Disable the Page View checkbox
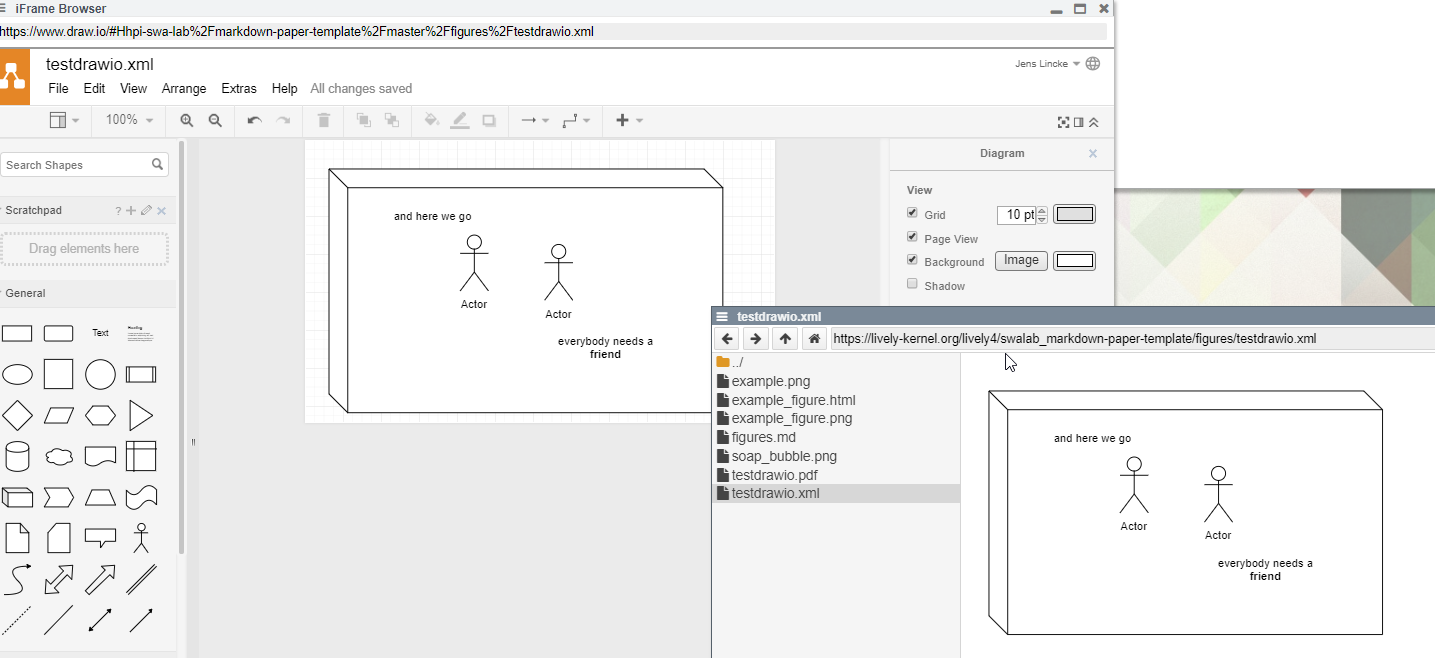This screenshot has height=658, width=1435. pyautogui.click(x=912, y=237)
